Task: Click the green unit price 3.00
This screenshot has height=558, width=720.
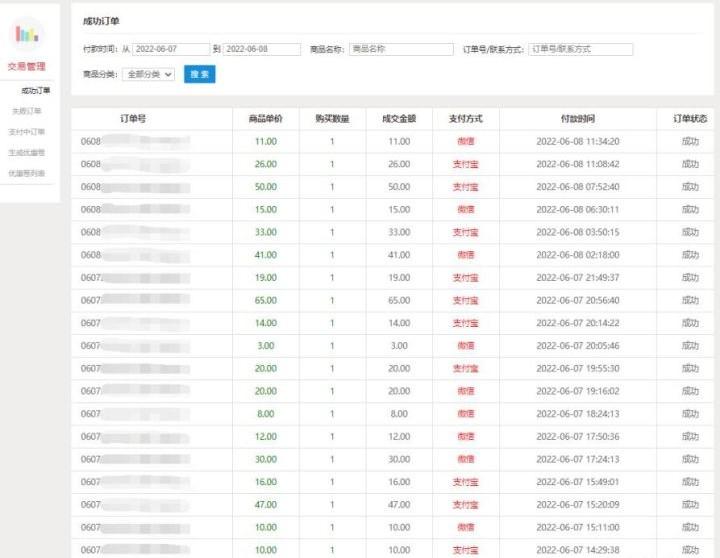Action: tap(266, 346)
